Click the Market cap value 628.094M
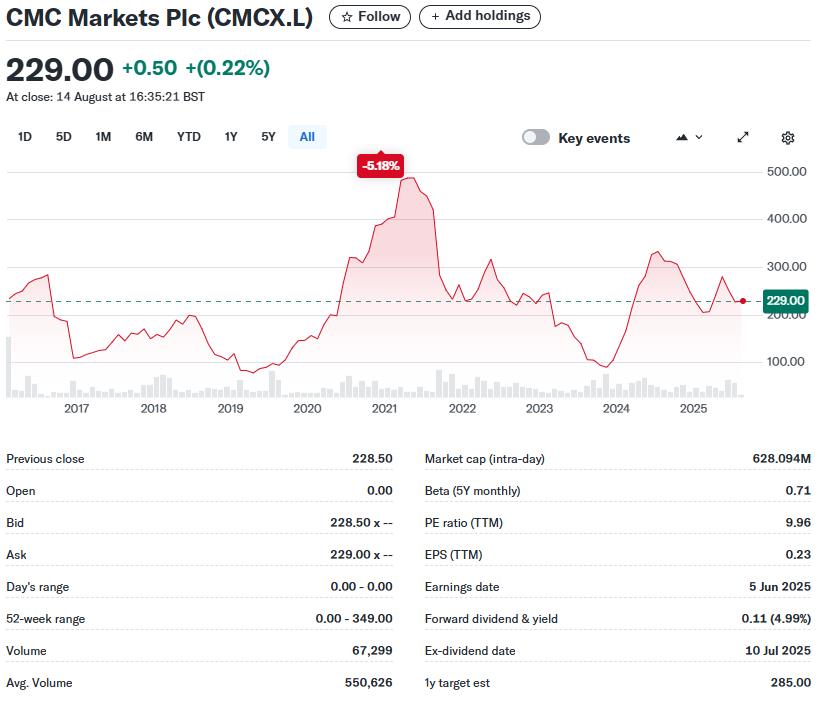Screen dimensions: 828x705 (782, 458)
